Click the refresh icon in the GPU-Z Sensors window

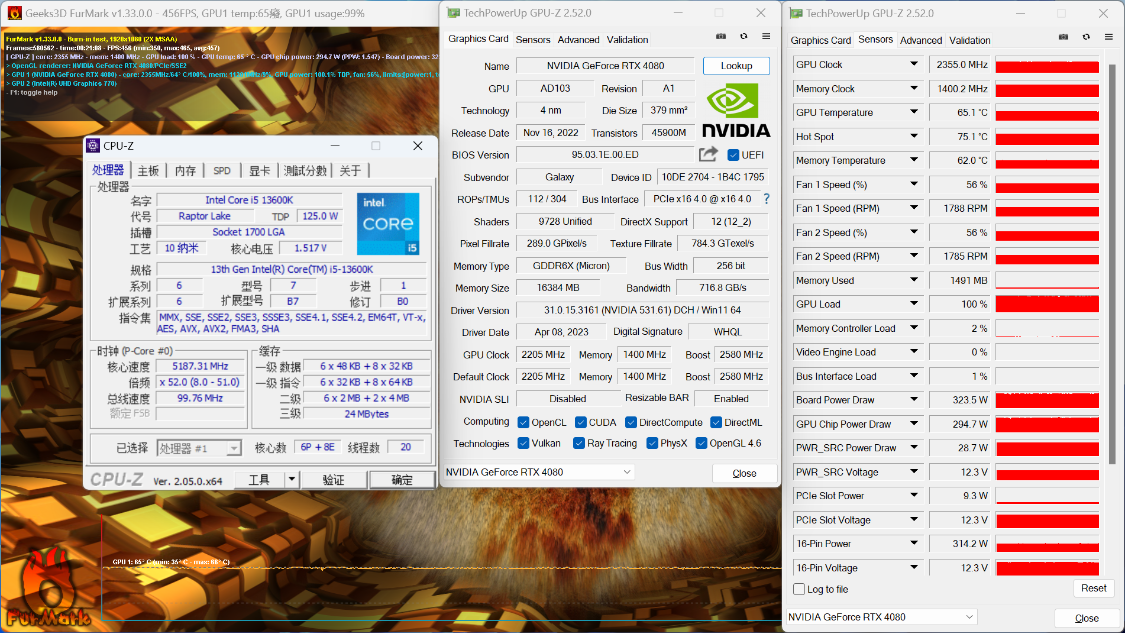(x=1086, y=37)
